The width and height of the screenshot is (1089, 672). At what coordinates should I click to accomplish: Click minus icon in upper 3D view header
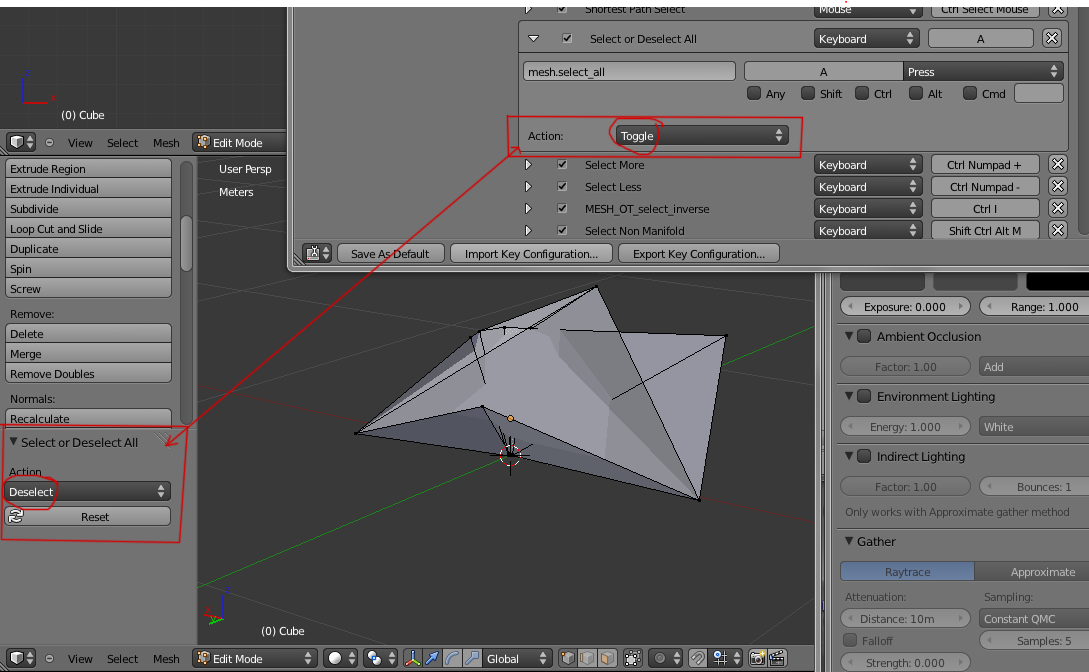[49, 142]
